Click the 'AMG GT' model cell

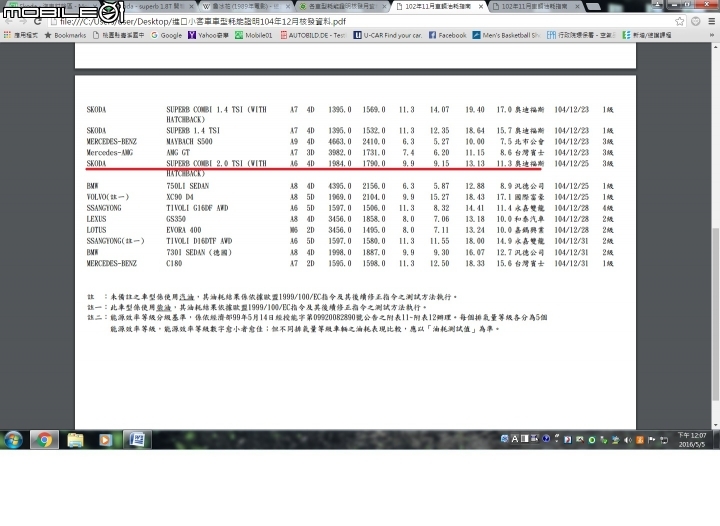click(178, 152)
